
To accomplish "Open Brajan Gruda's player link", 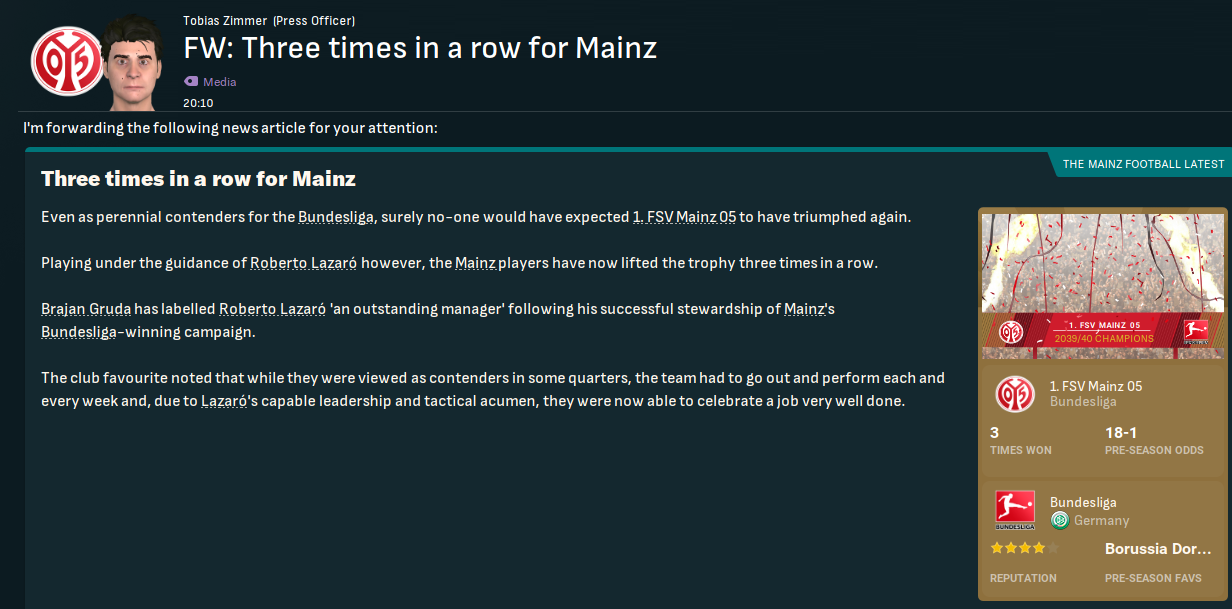I will click(x=85, y=309).
